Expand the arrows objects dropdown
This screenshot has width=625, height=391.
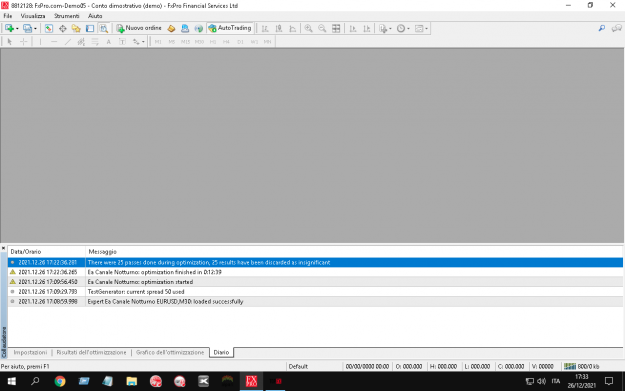pyautogui.click(x=143, y=42)
